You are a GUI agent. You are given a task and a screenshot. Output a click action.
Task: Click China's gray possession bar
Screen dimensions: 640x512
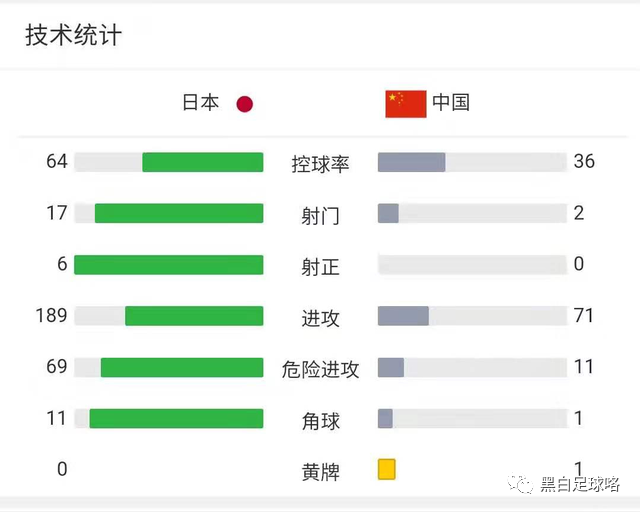pos(411,162)
